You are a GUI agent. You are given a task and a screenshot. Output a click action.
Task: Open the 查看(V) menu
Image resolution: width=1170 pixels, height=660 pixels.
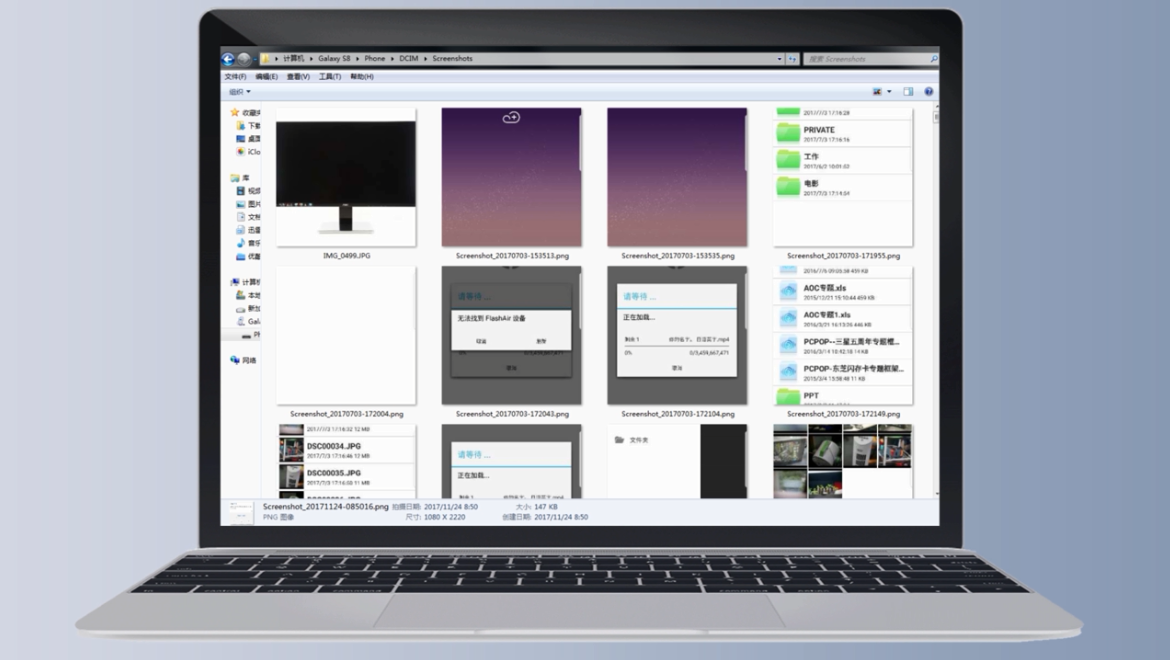tap(298, 77)
